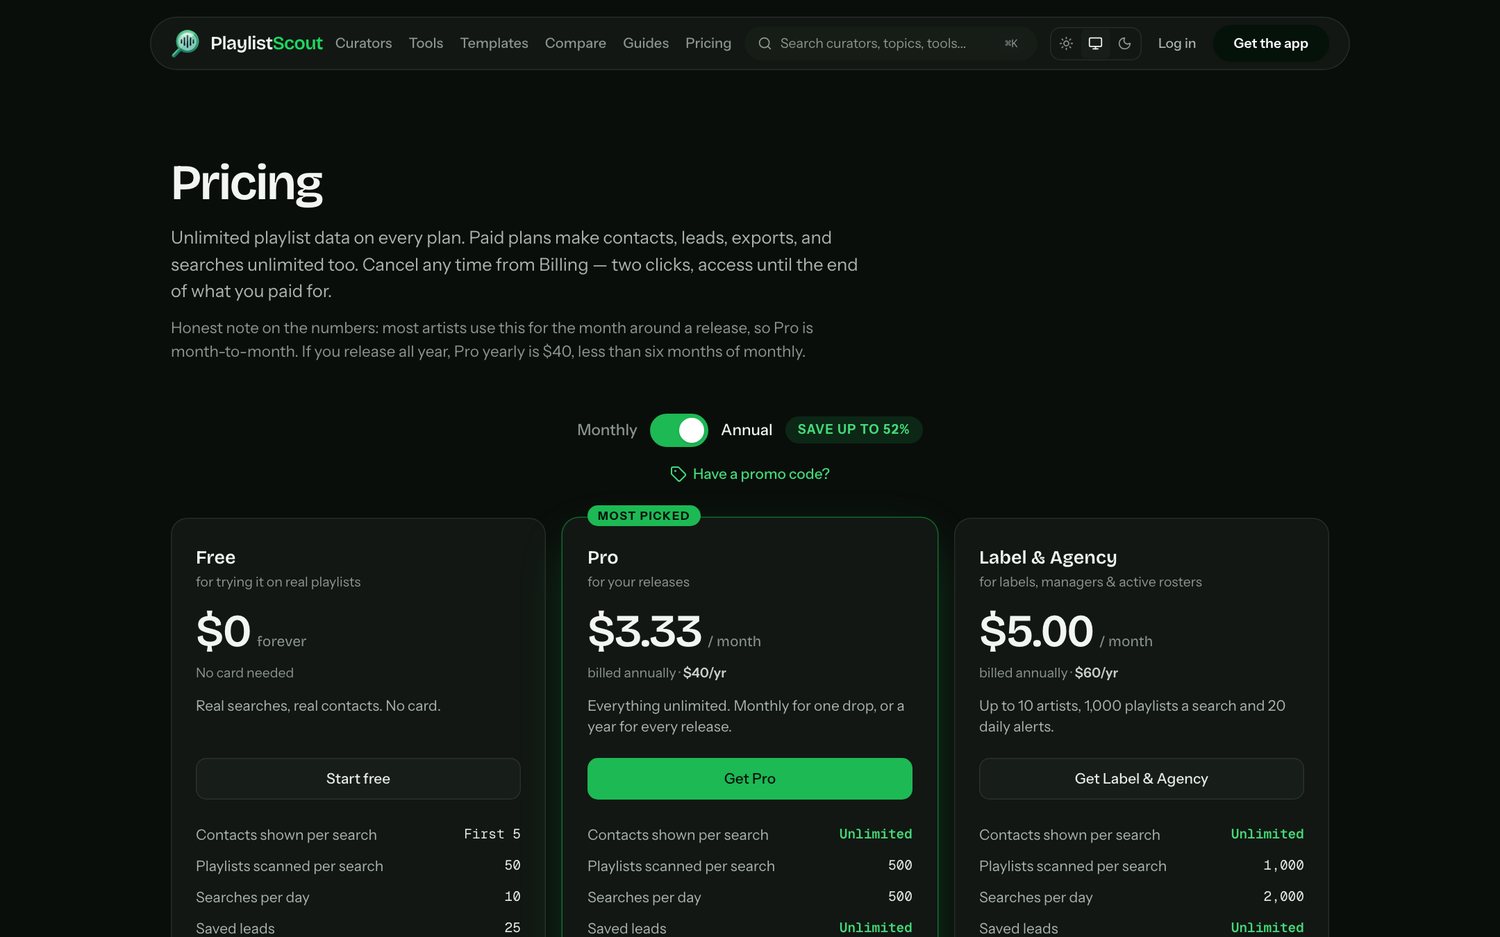The image size is (1500, 937).
Task: Click Start free button
Action: pos(358,778)
